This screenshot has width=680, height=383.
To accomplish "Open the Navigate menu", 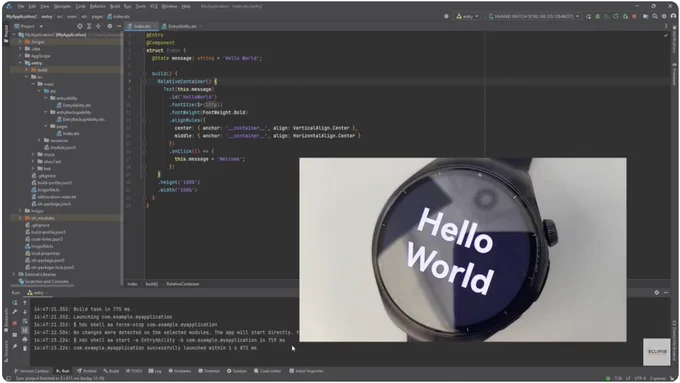I will pos(62,7).
